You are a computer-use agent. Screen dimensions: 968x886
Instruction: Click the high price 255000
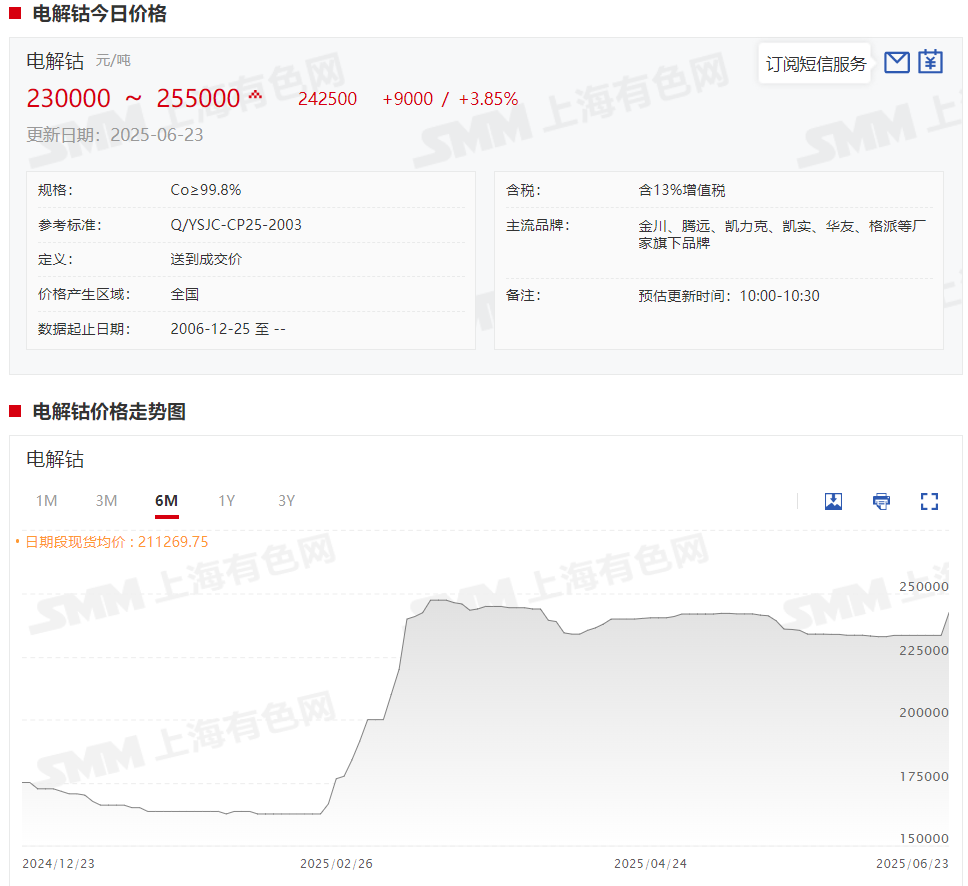click(198, 98)
